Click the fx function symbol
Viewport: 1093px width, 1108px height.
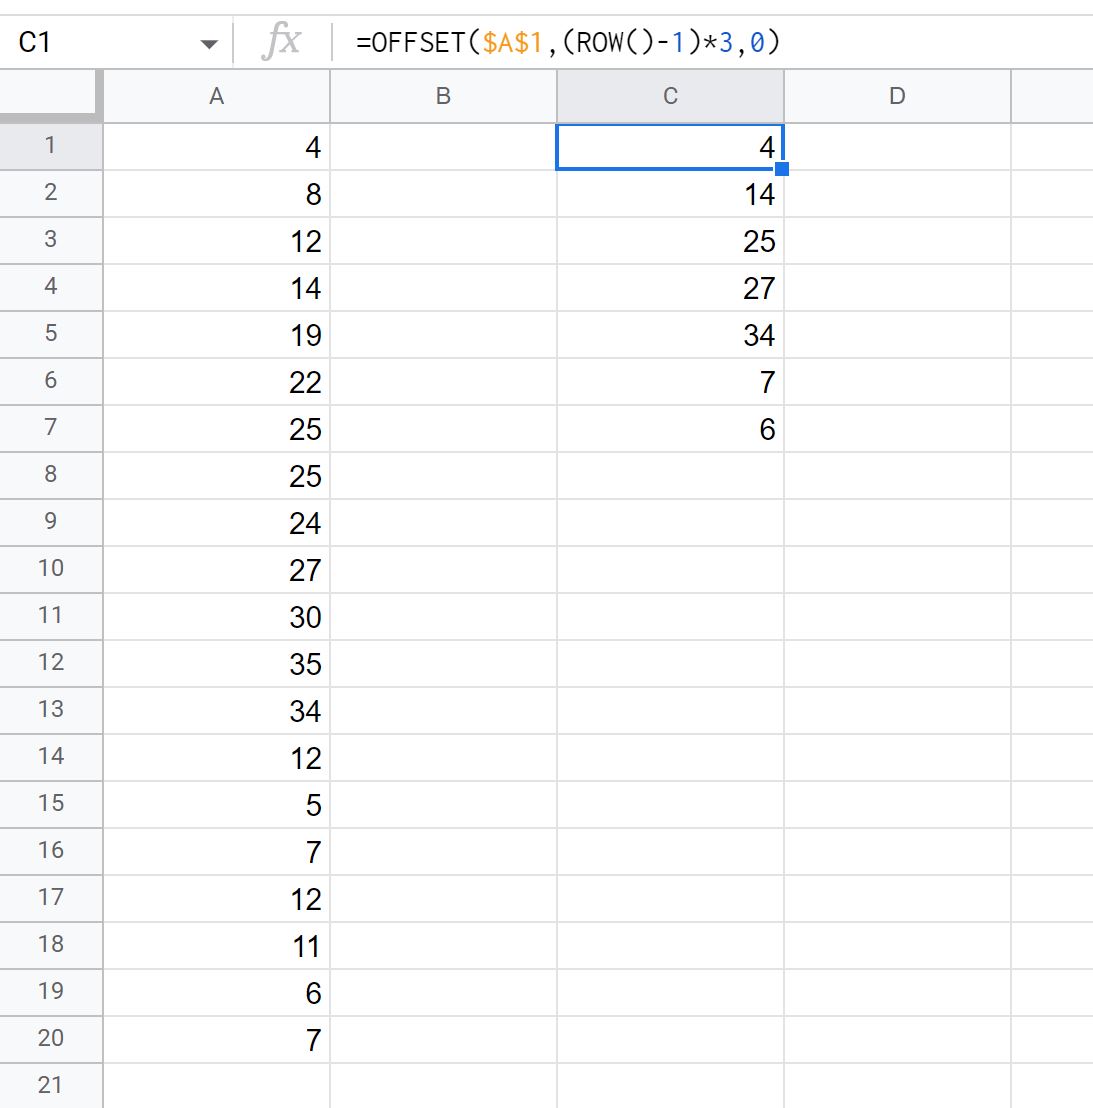283,41
